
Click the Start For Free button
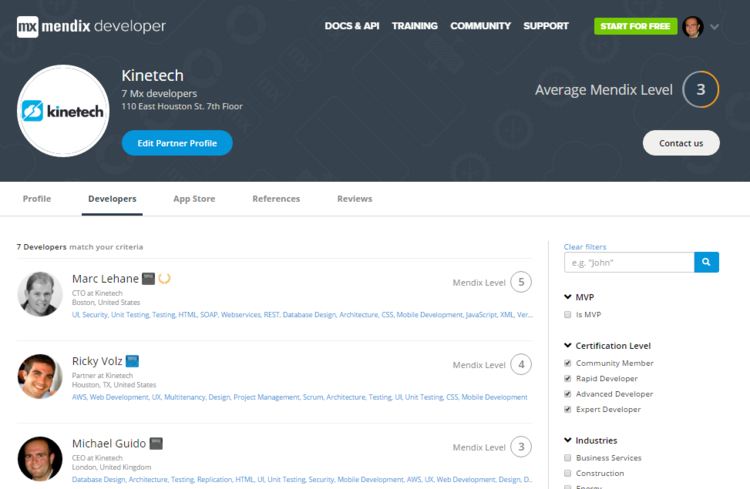635,26
